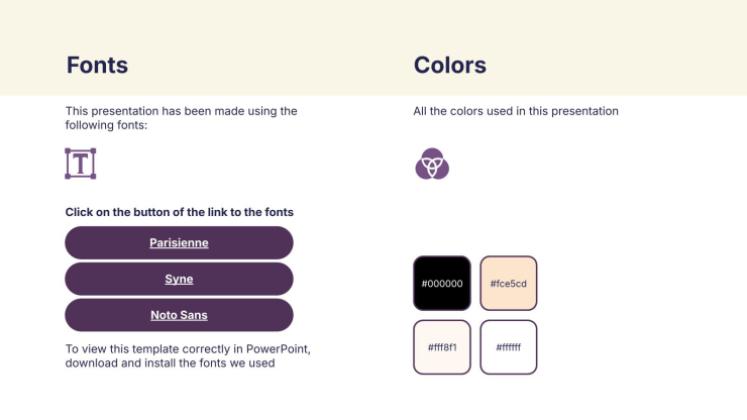Screen dimensions: 747x420
Task: Click the "All the colors used" description
Action: (x=516, y=111)
